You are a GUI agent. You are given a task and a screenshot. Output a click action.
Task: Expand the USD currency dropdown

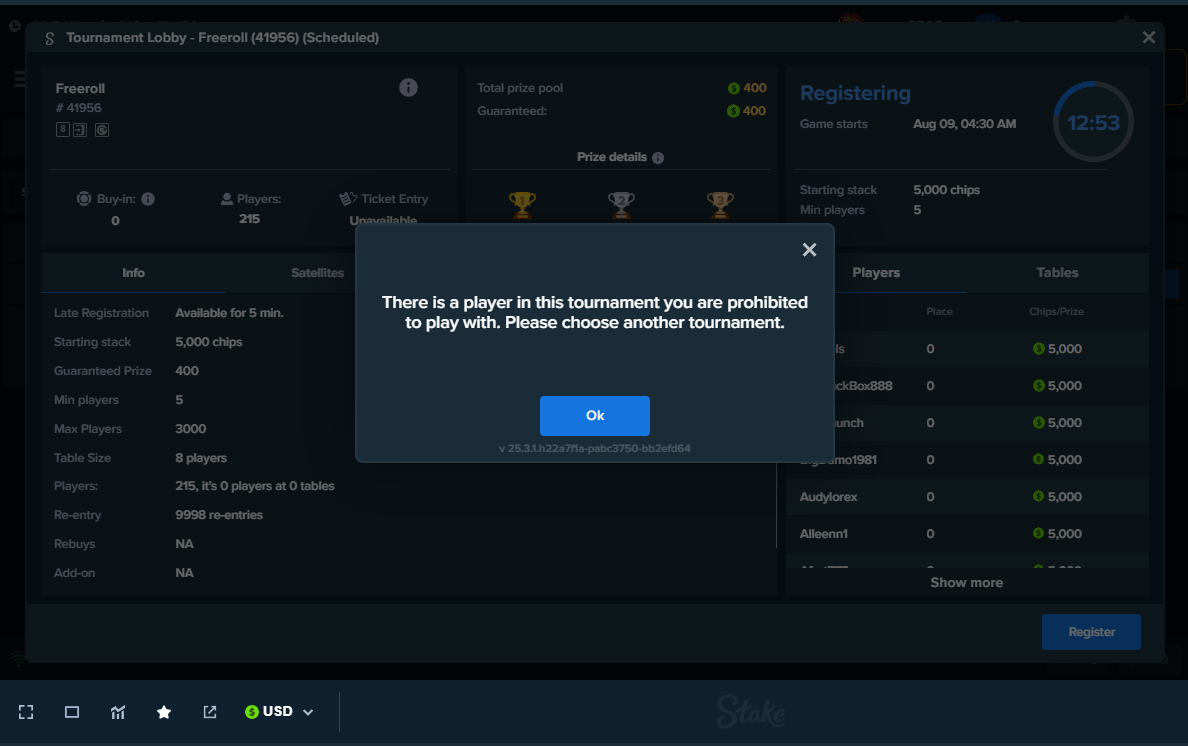coord(279,712)
